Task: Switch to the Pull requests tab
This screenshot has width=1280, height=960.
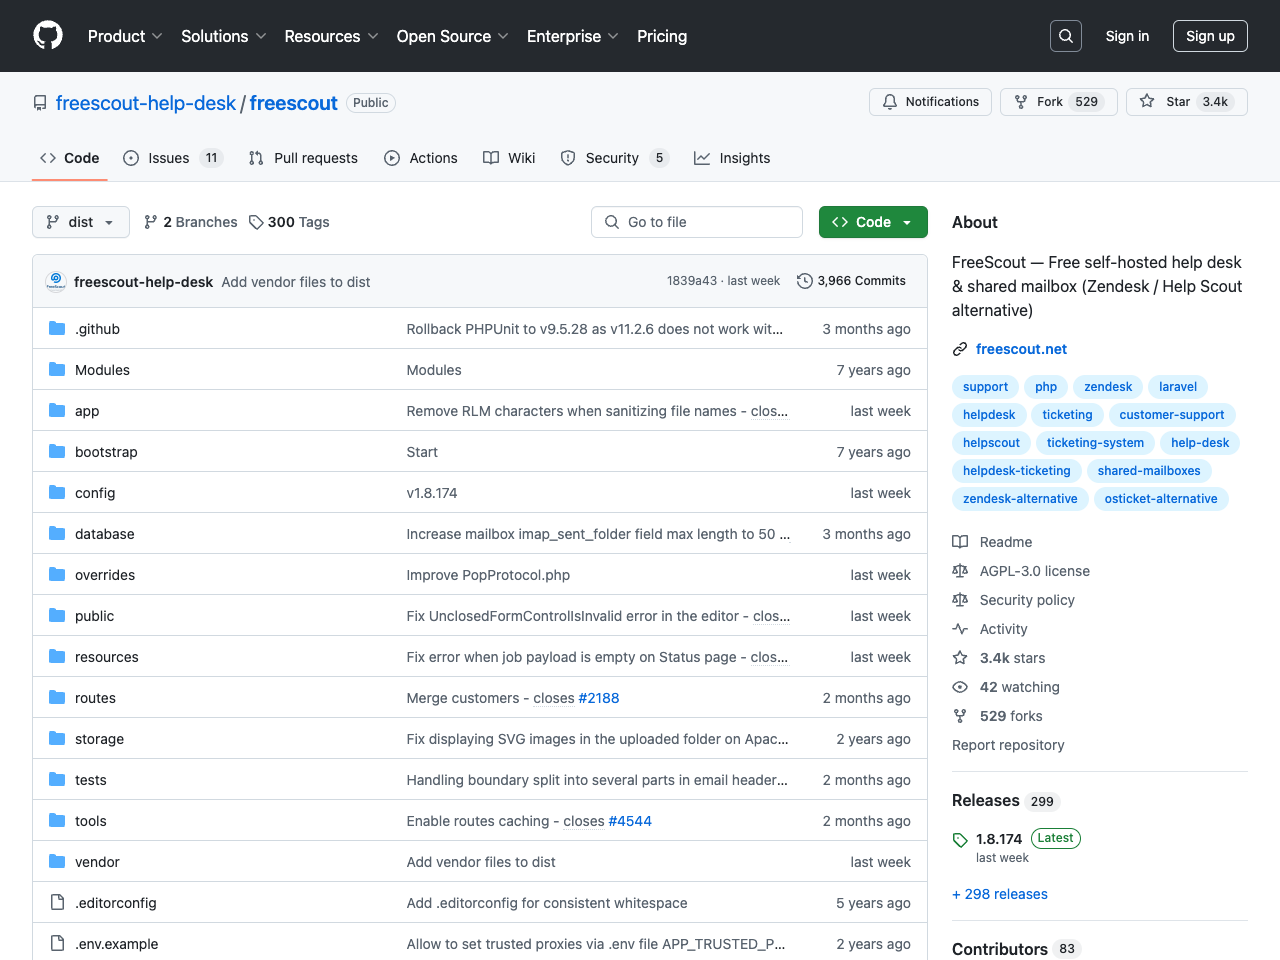Action: (x=303, y=158)
